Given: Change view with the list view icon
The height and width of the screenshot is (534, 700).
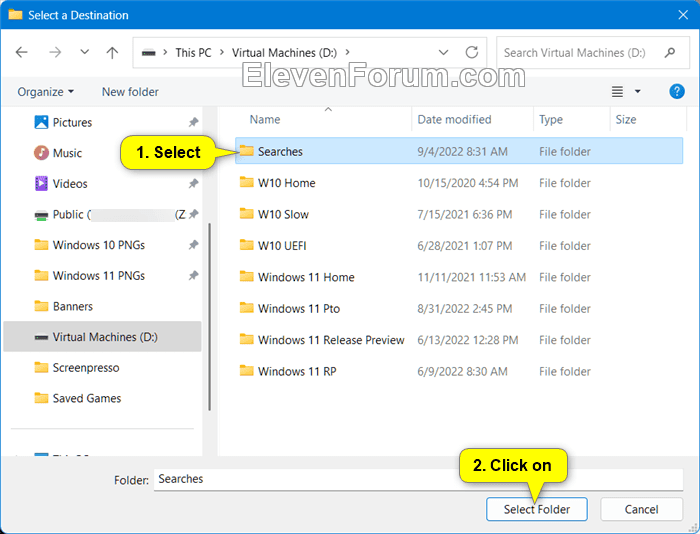Looking at the screenshot, I should pos(617,92).
